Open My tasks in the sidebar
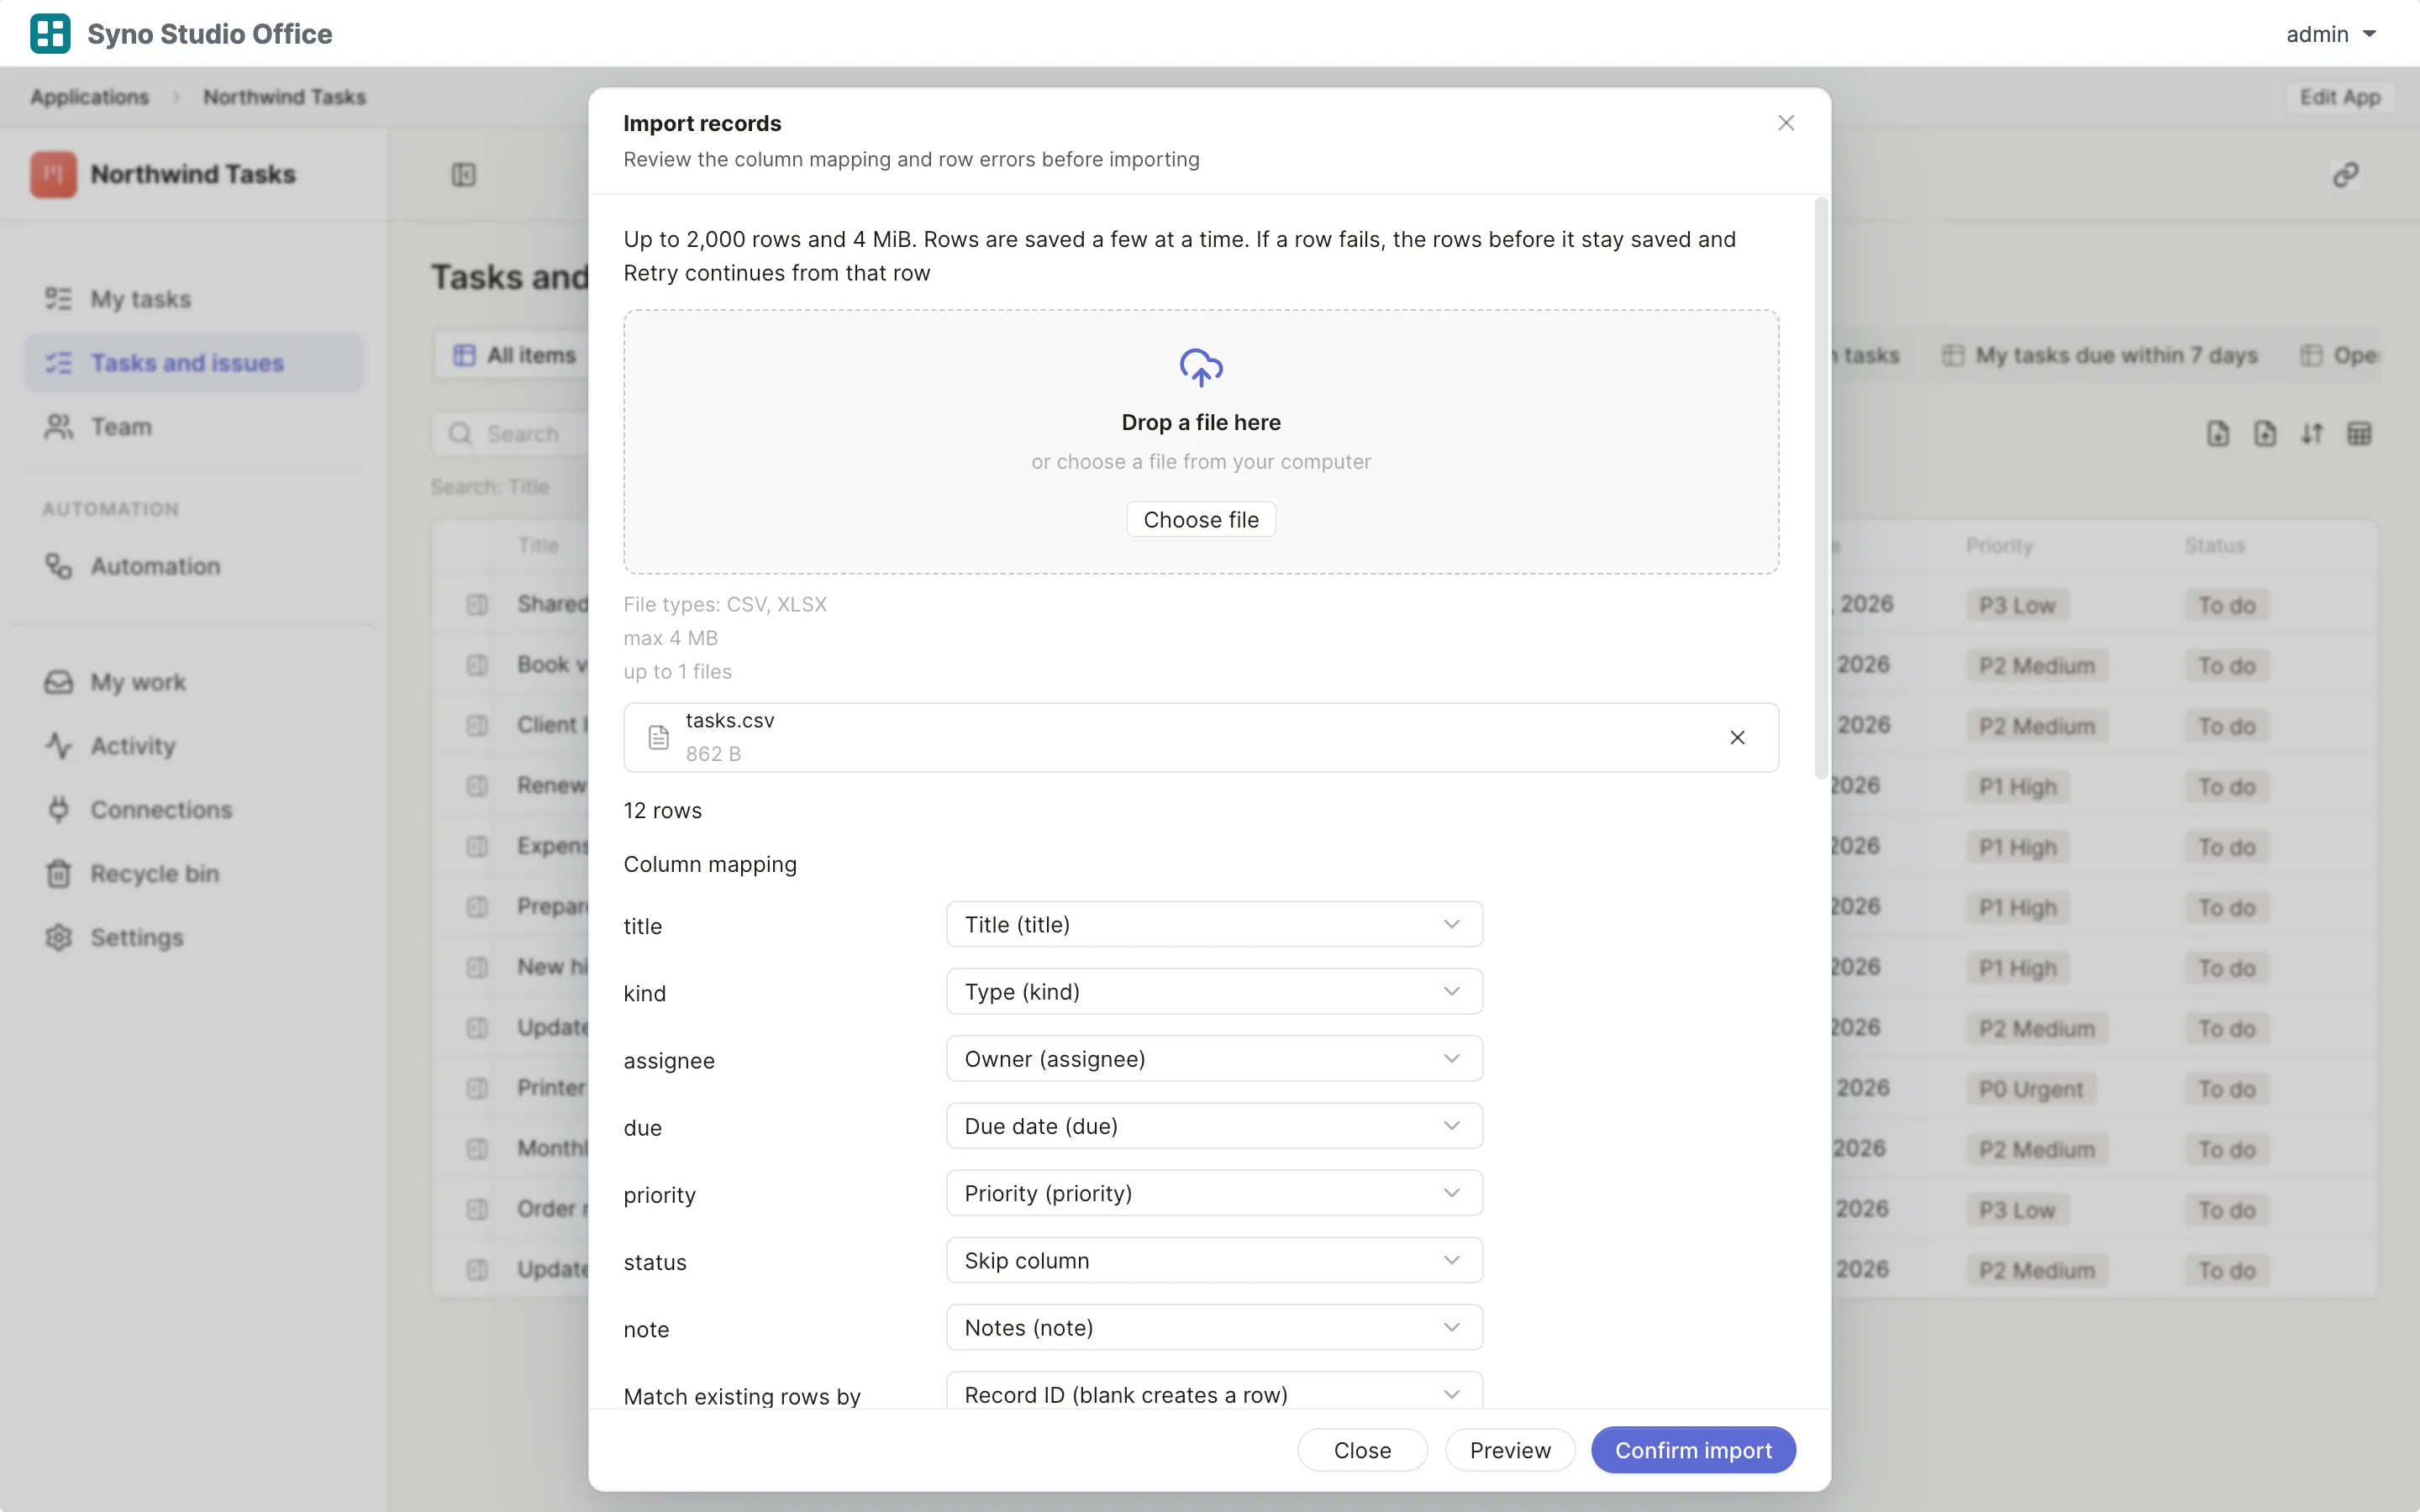Viewport: 2420px width, 1512px height. (x=194, y=299)
